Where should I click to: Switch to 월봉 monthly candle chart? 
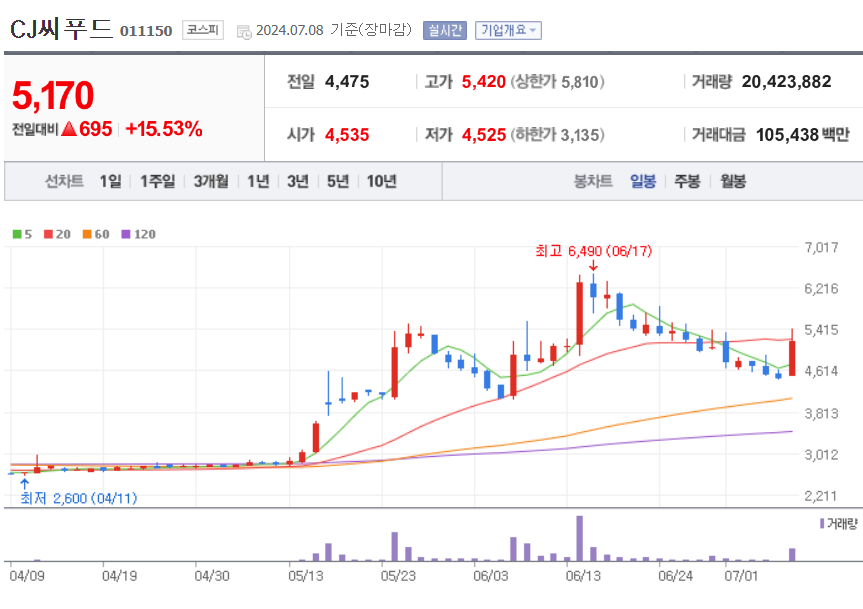(x=733, y=181)
